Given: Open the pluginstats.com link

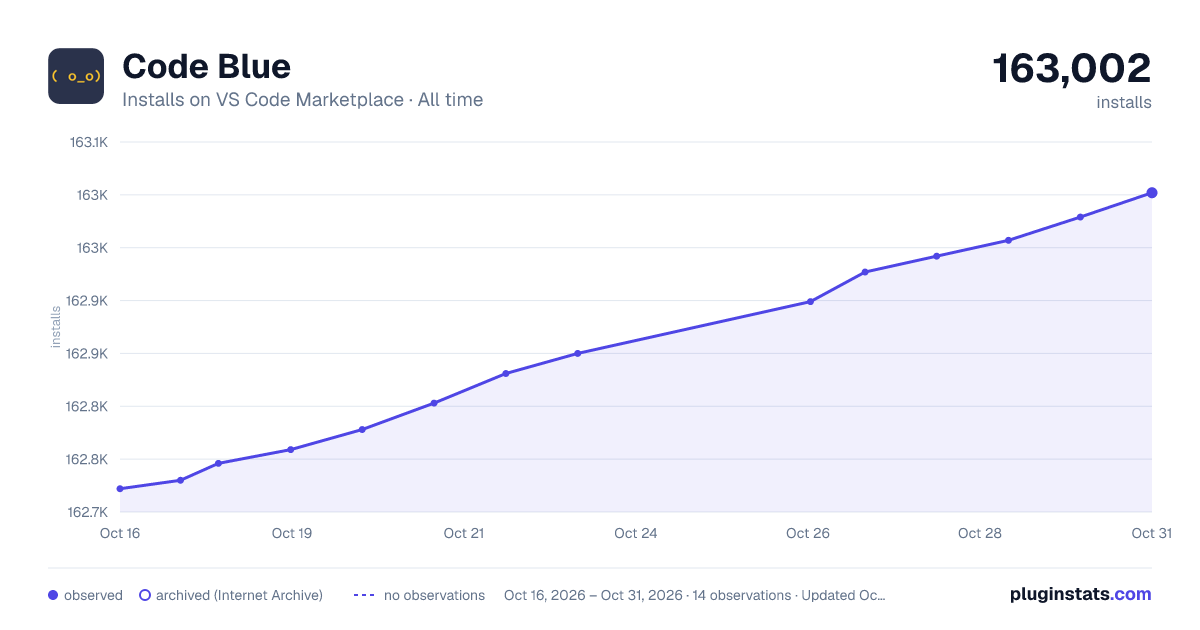Looking at the screenshot, I should coord(1080,594).
